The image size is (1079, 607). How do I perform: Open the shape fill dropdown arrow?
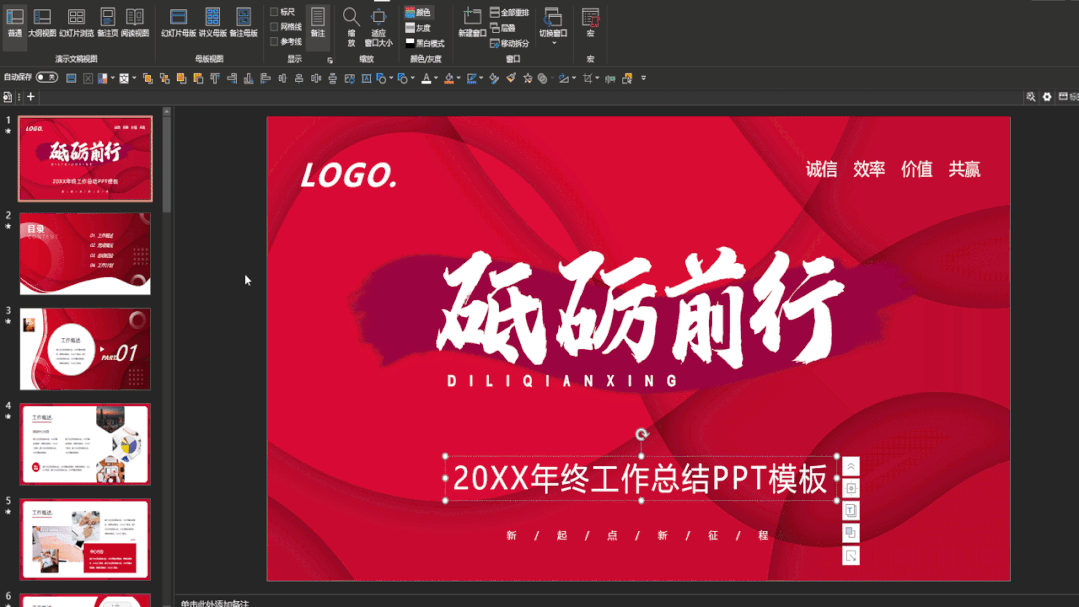click(x=458, y=78)
